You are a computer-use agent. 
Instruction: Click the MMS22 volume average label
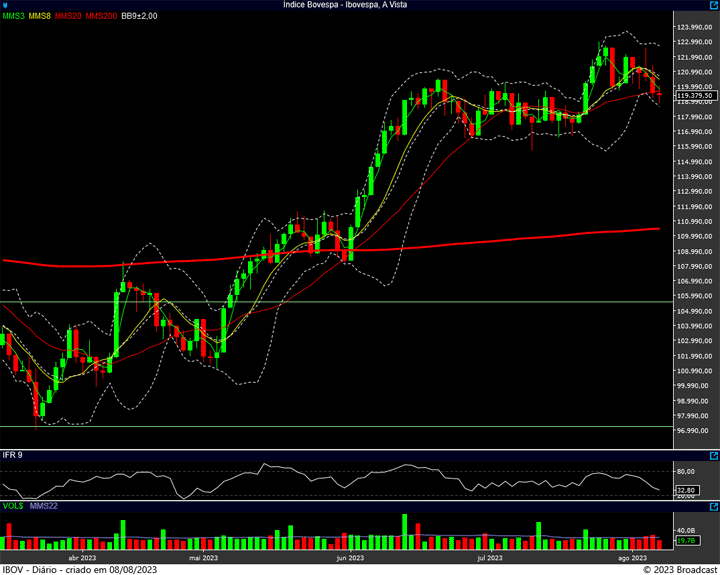click(45, 508)
